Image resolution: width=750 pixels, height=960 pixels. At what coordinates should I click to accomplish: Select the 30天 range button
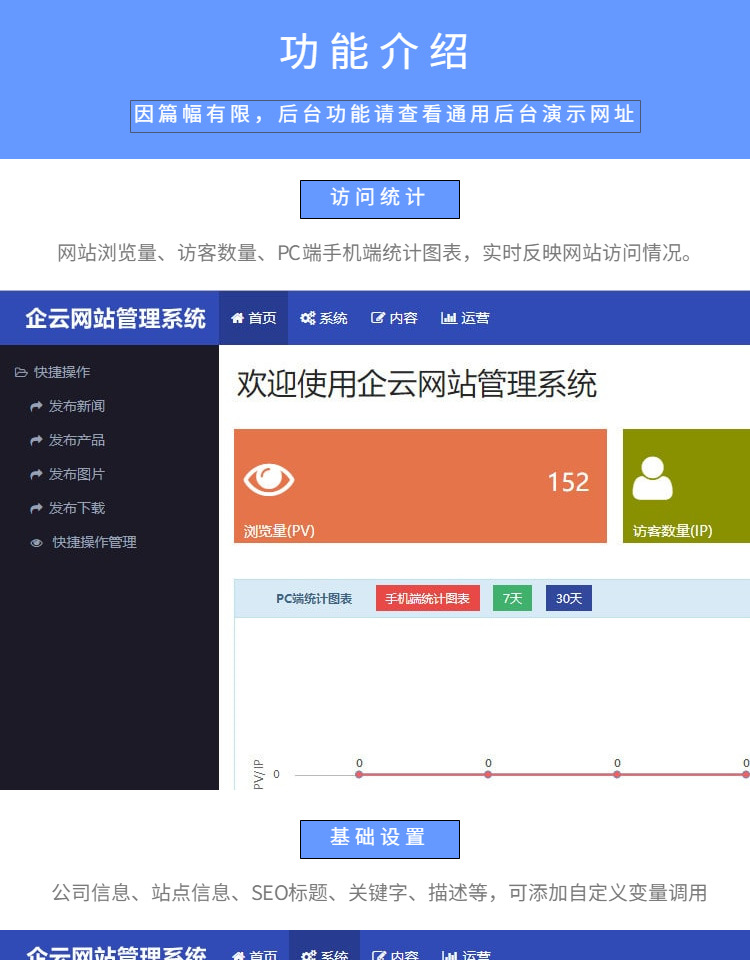569,598
